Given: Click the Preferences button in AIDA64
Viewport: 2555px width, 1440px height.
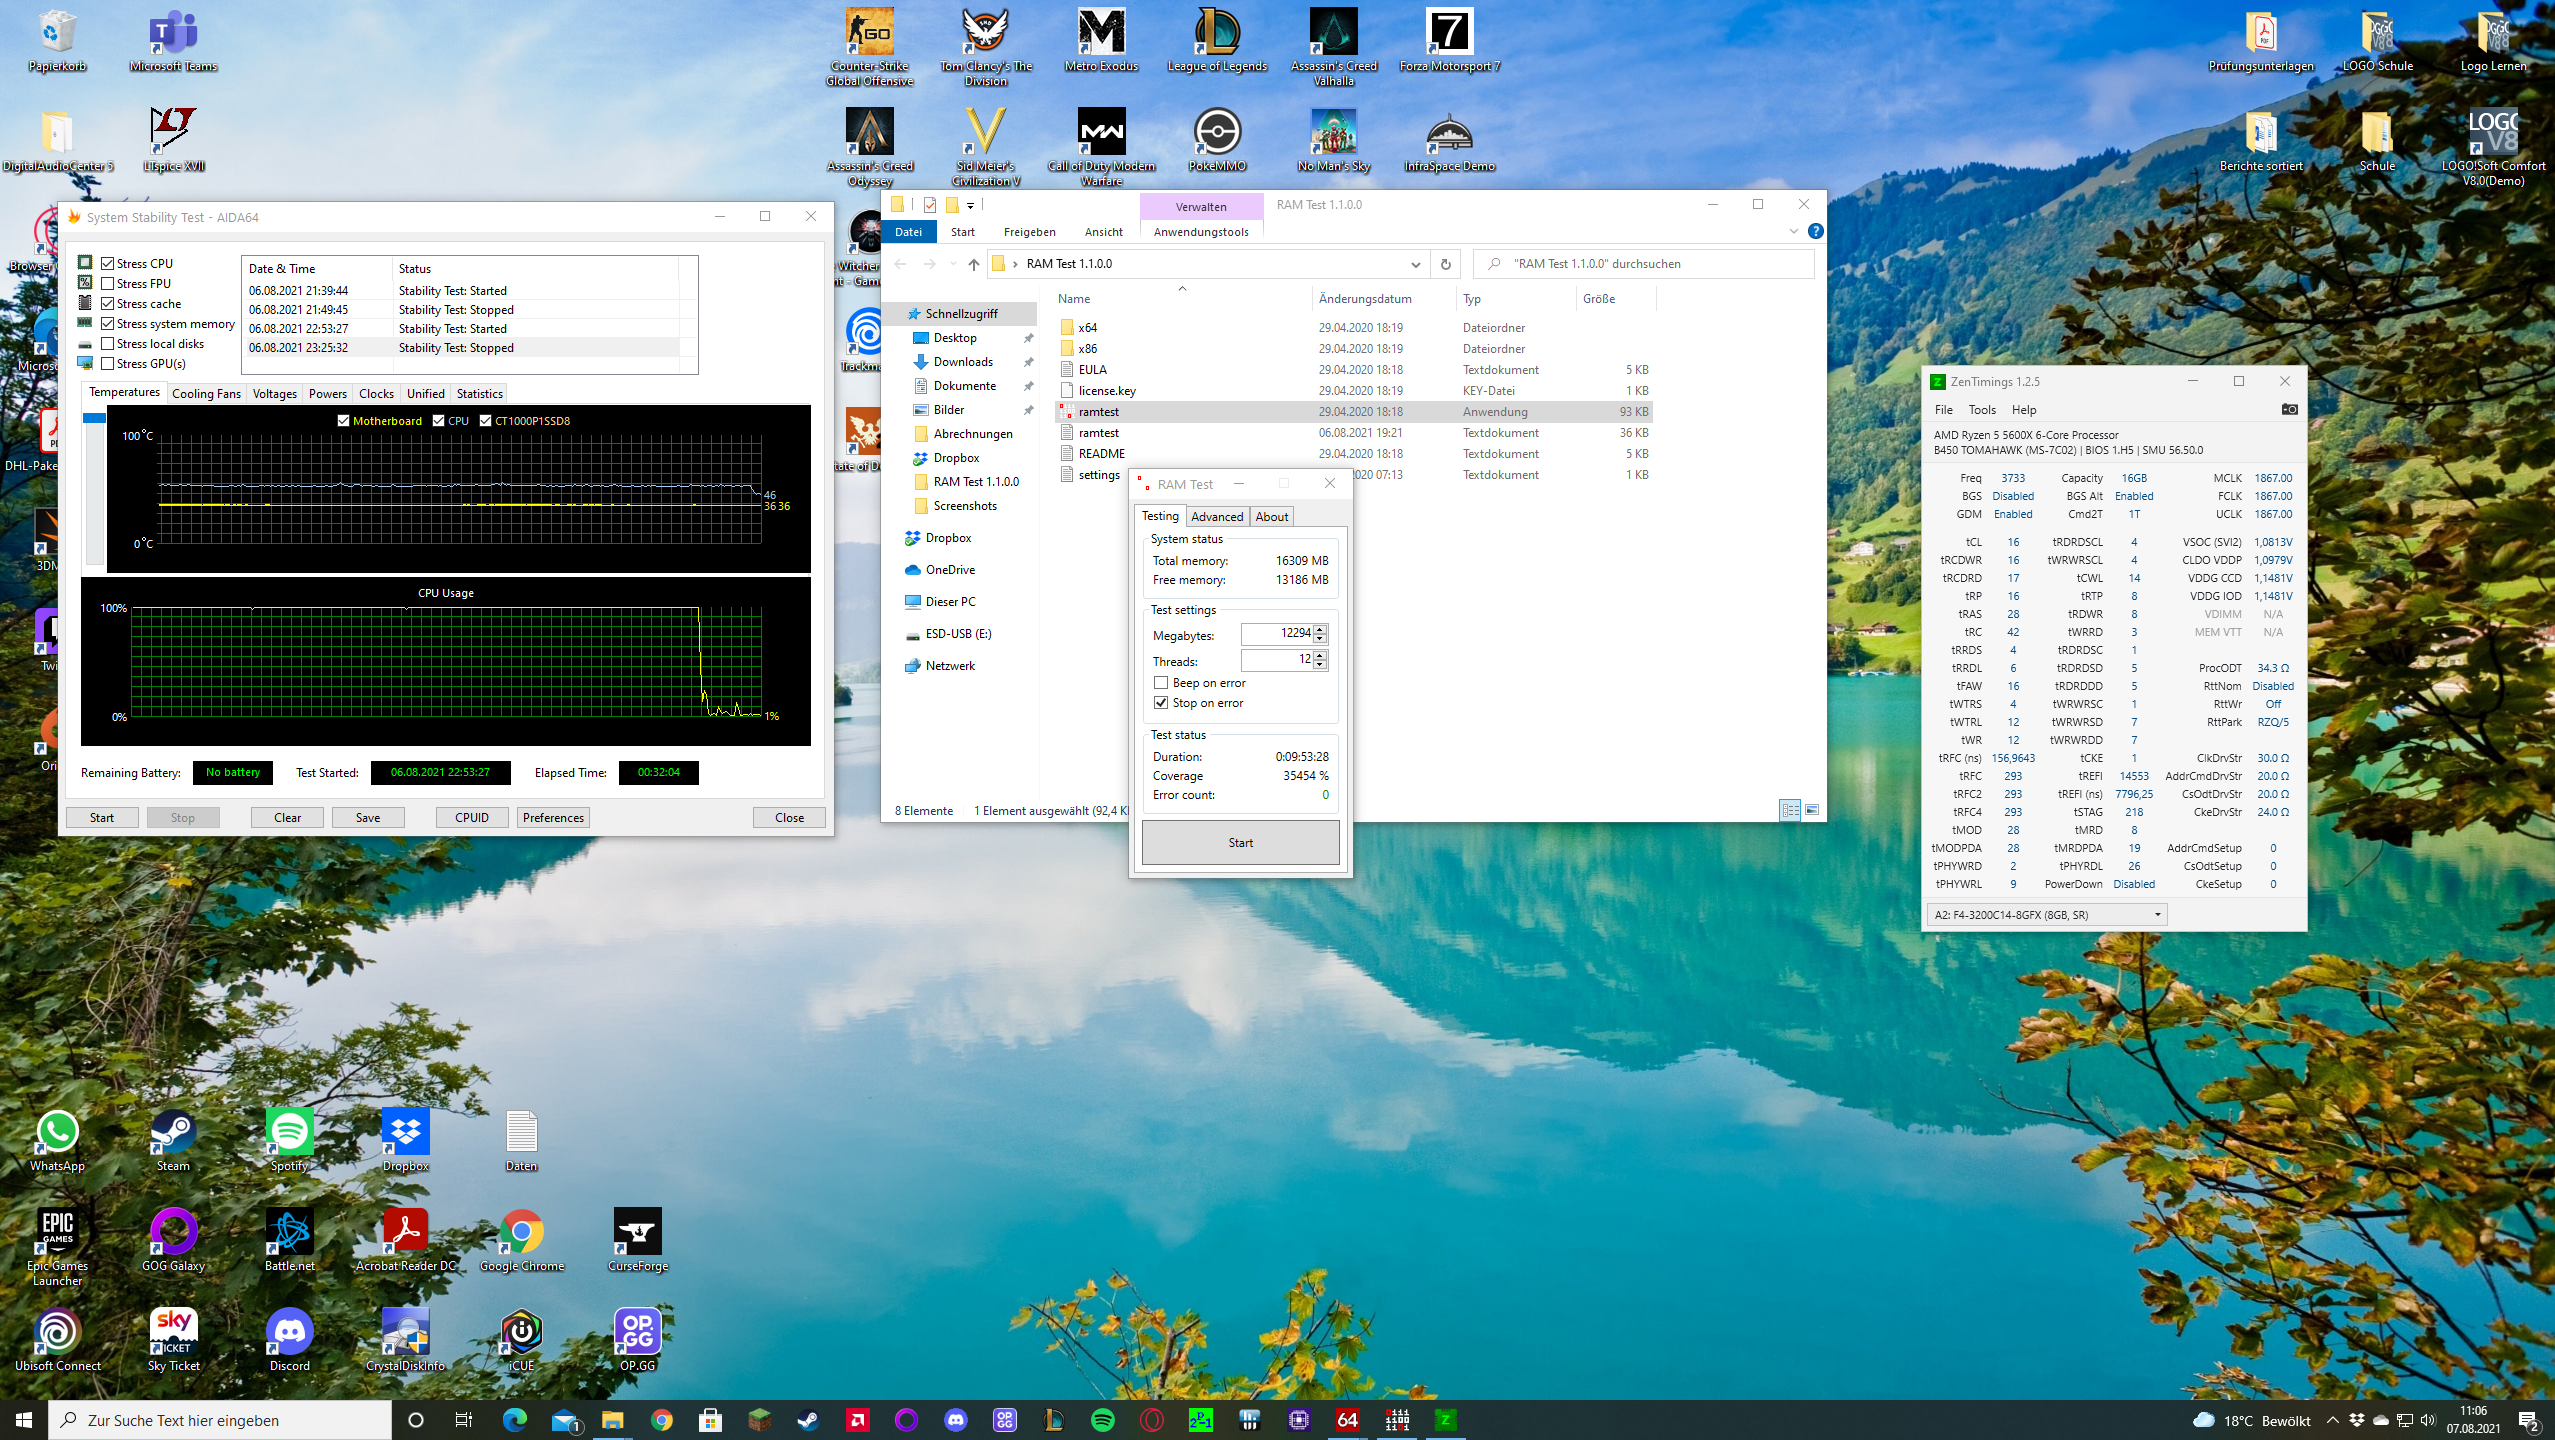Looking at the screenshot, I should click(x=553, y=818).
